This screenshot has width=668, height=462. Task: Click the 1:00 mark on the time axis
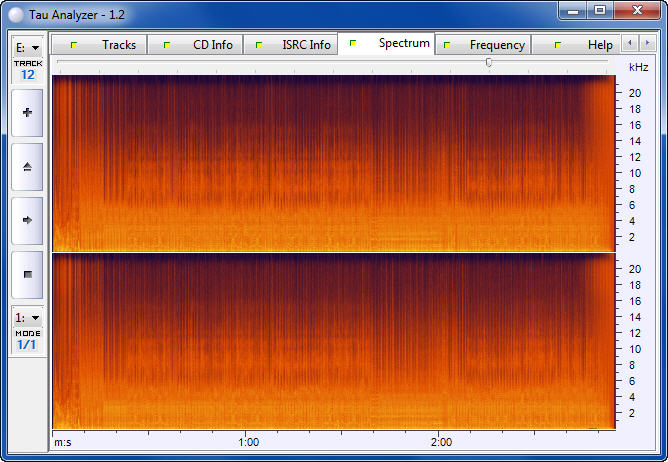[249, 441]
